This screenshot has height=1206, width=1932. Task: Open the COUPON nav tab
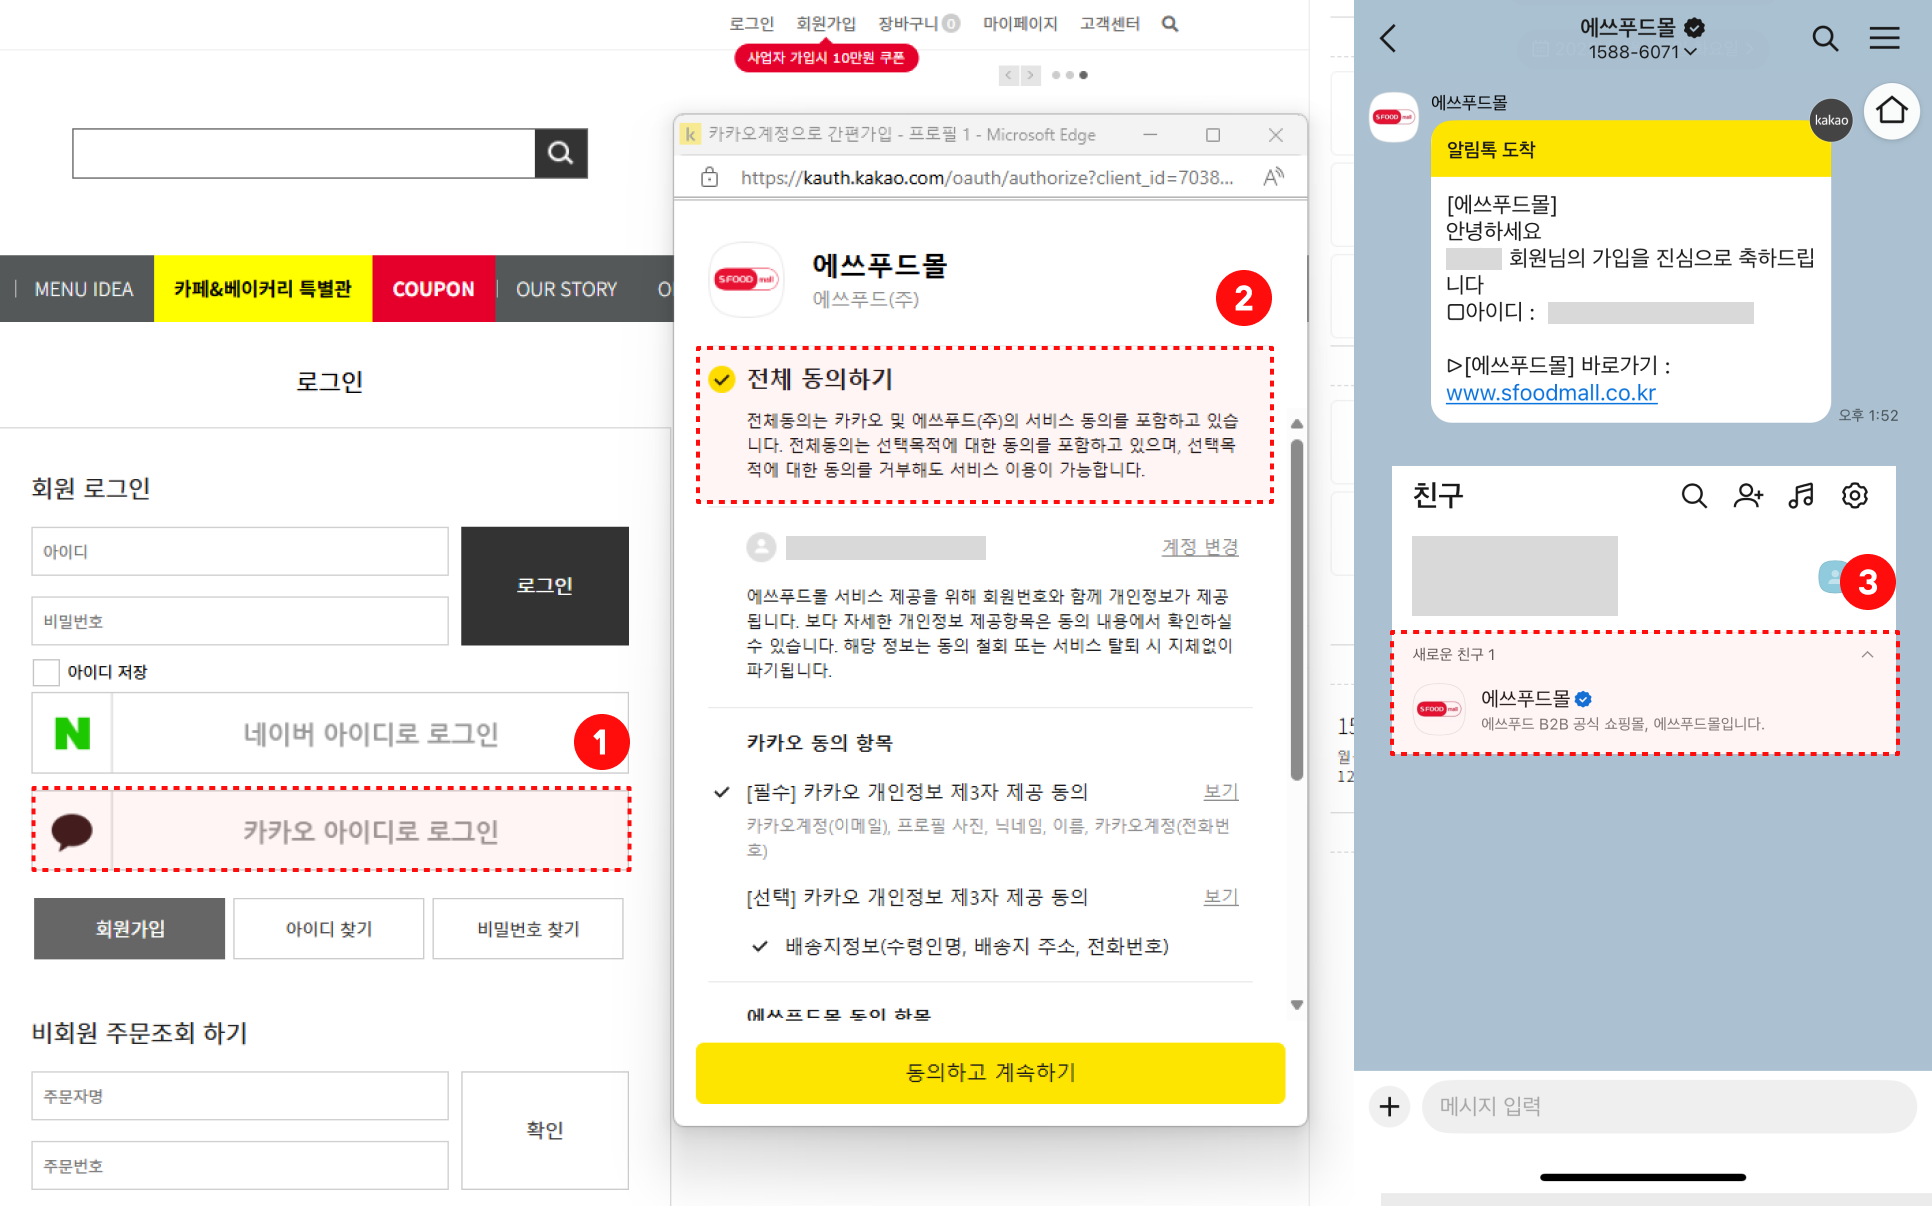click(433, 289)
